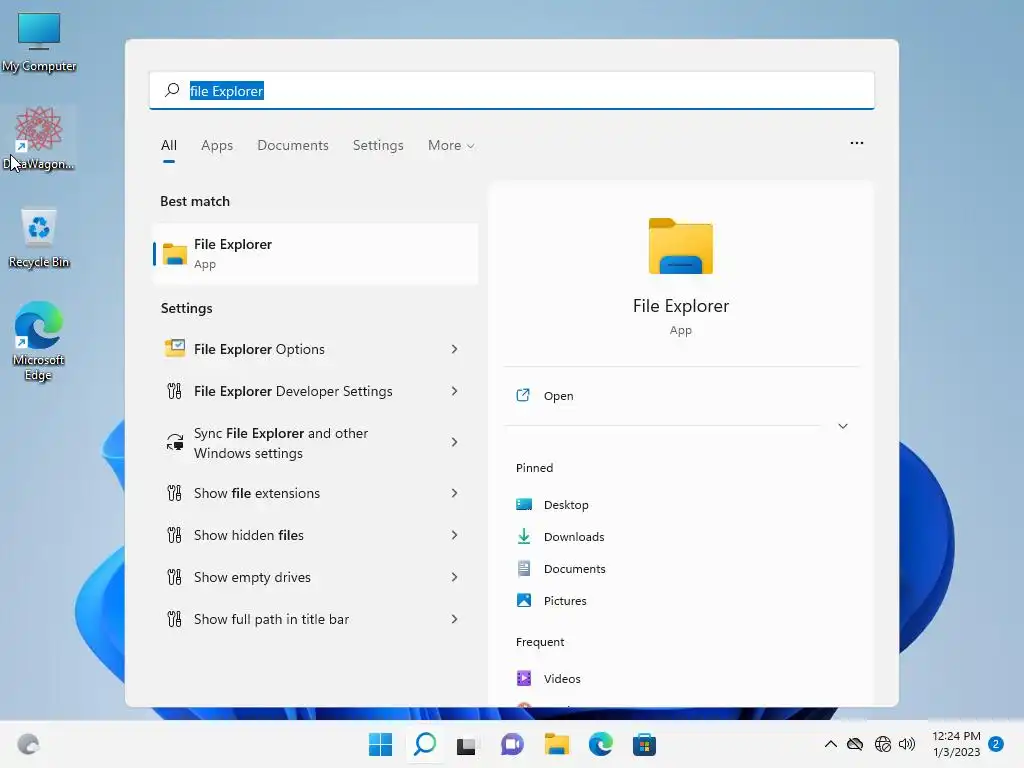Select the My Computer desktop icon

[39, 42]
